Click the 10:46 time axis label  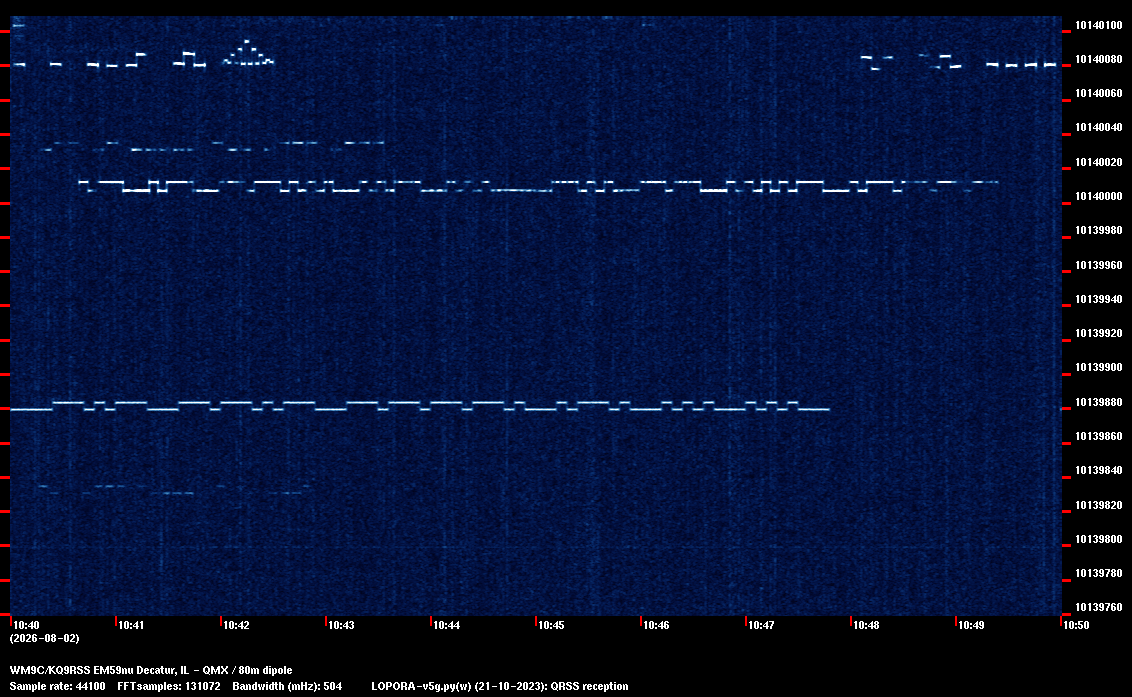pyautogui.click(x=656, y=625)
